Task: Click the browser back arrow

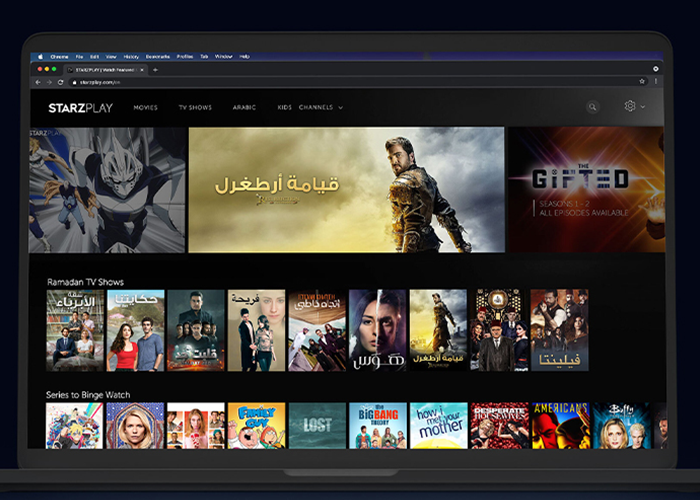Action: tap(40, 81)
